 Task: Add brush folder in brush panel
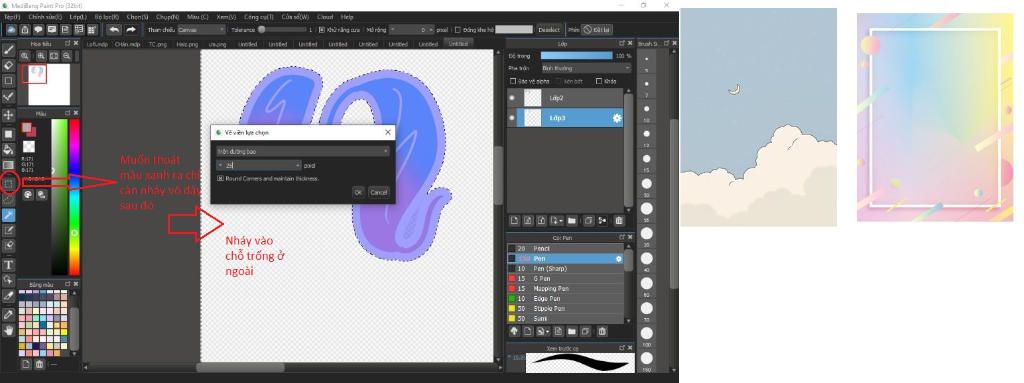pyautogui.click(x=571, y=331)
